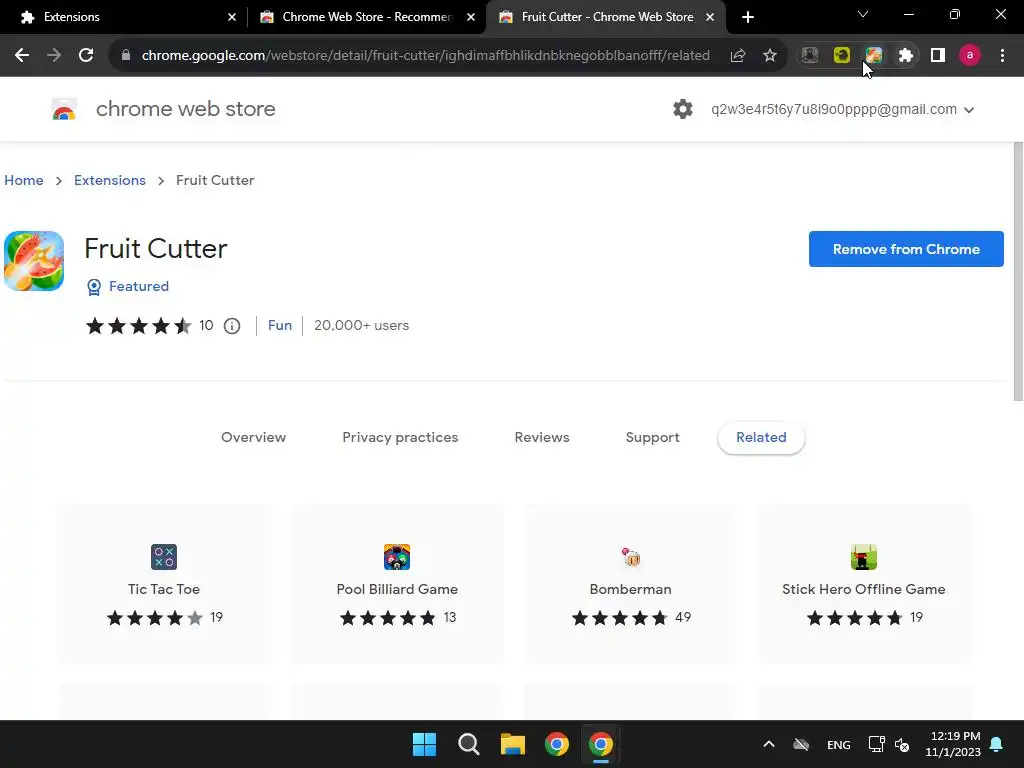
Task: Open Bomberman extension icon
Action: pyautogui.click(x=631, y=557)
